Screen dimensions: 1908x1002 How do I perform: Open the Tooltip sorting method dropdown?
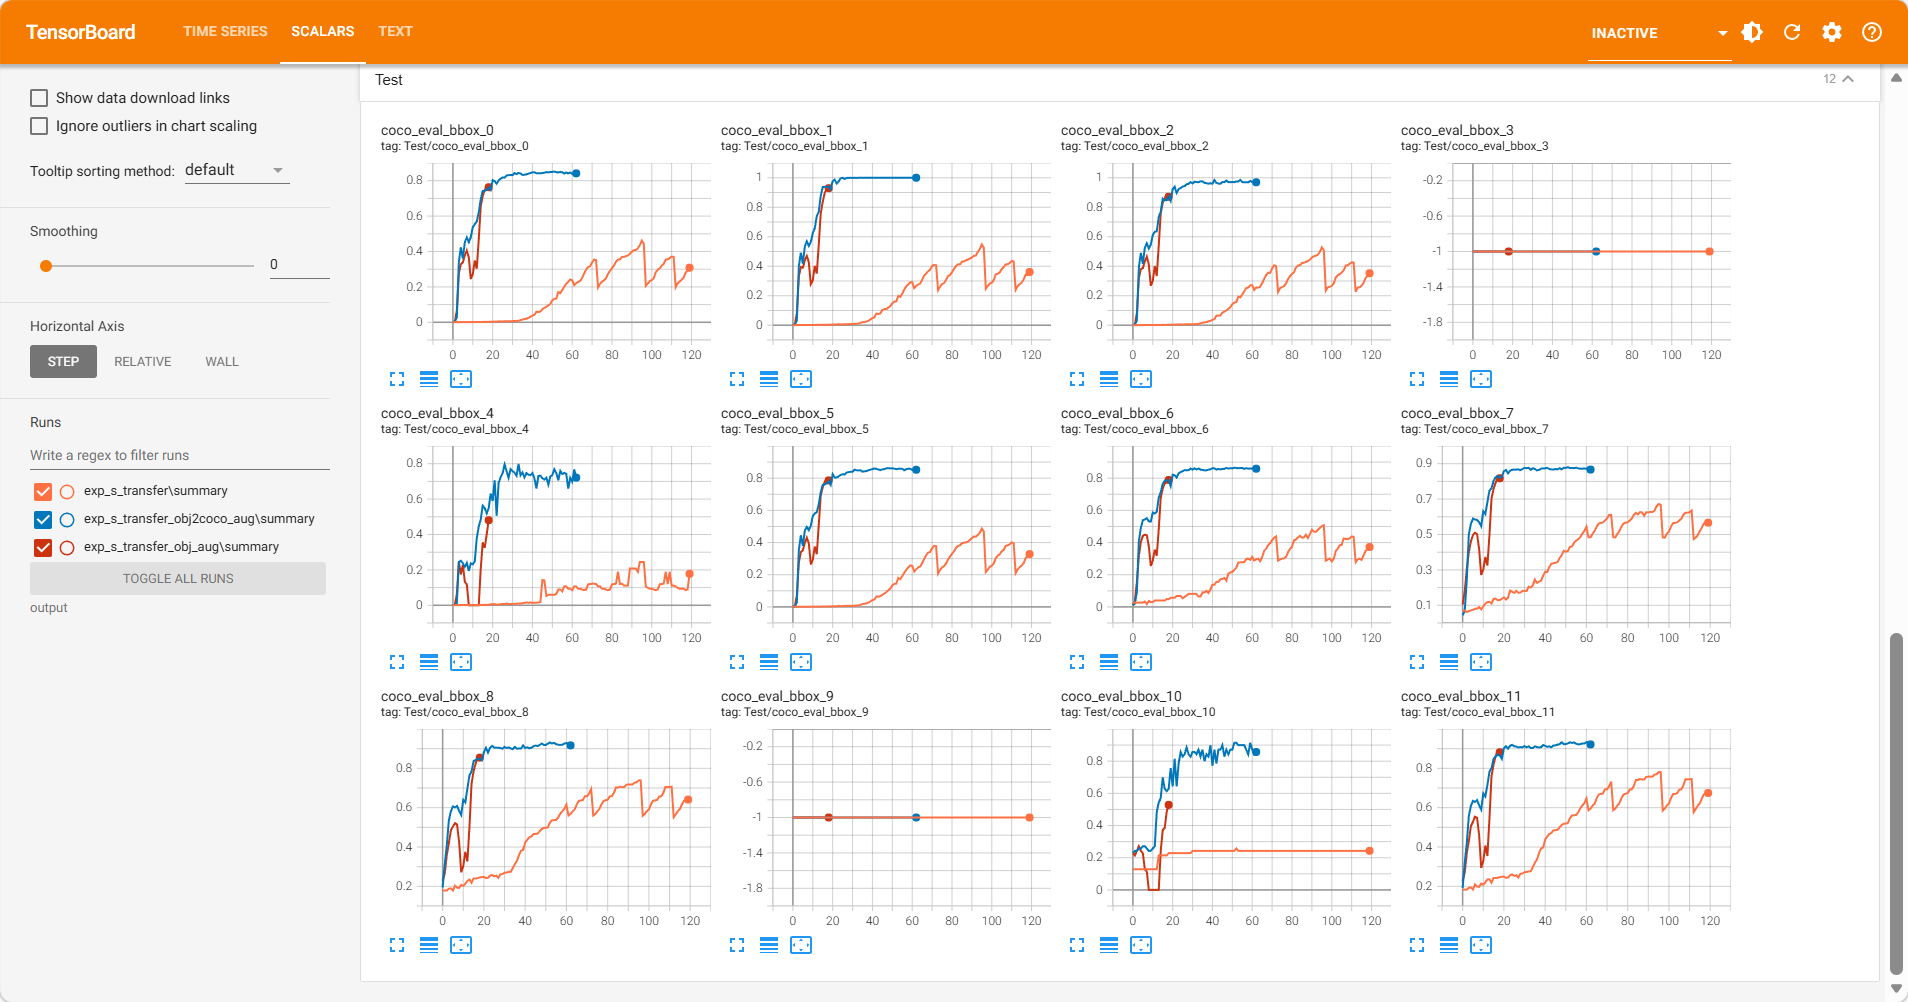click(x=236, y=171)
